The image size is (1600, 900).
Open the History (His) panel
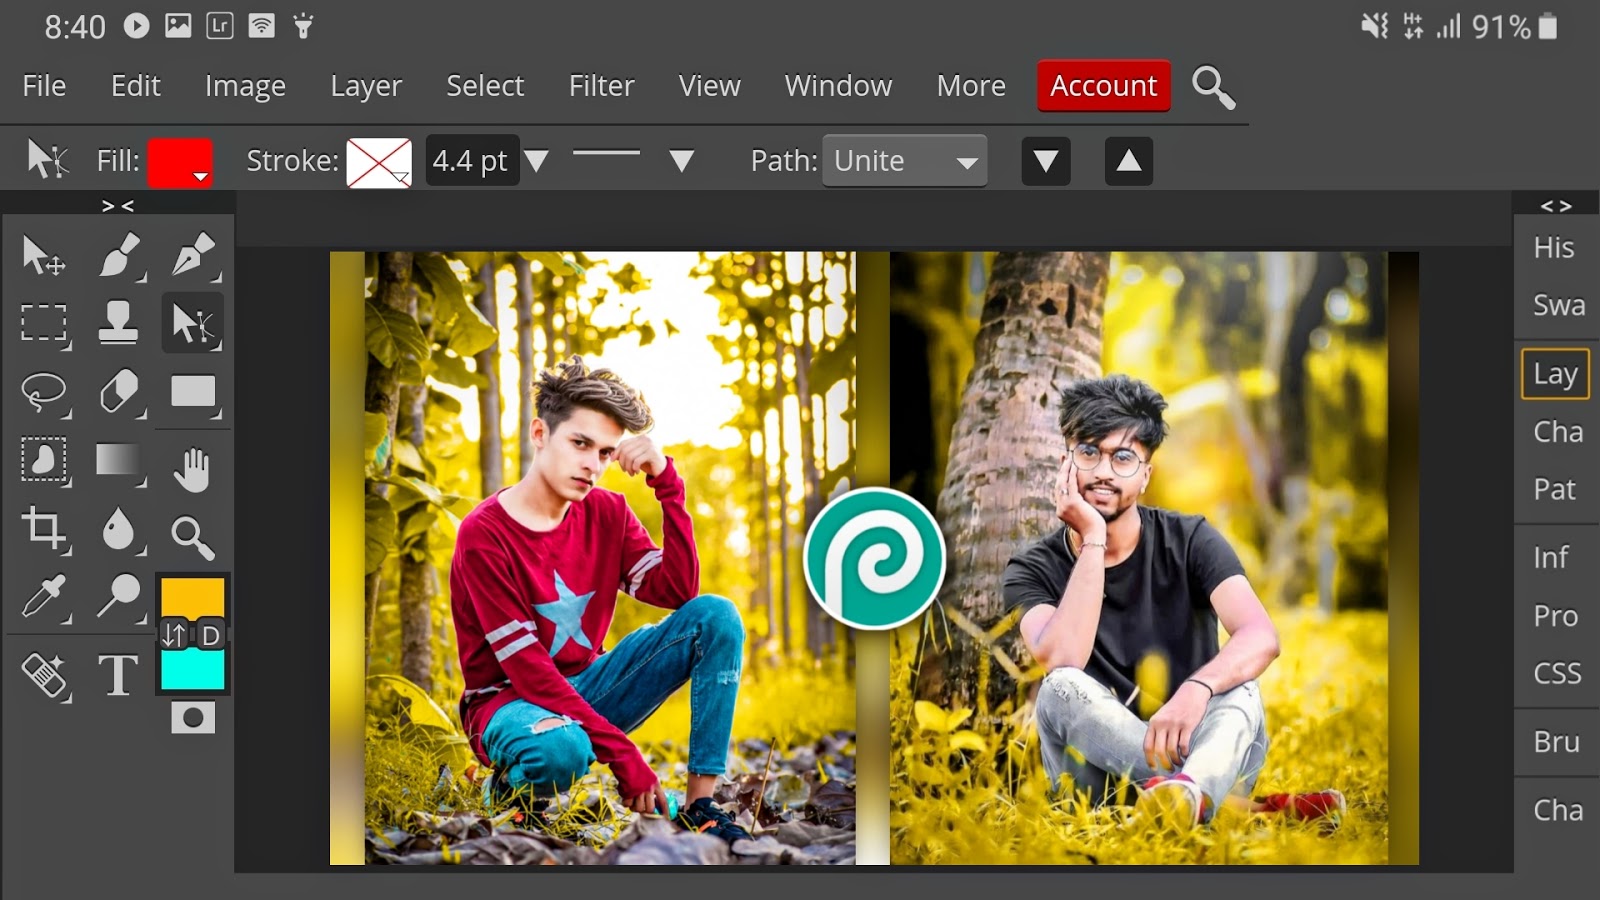1554,248
